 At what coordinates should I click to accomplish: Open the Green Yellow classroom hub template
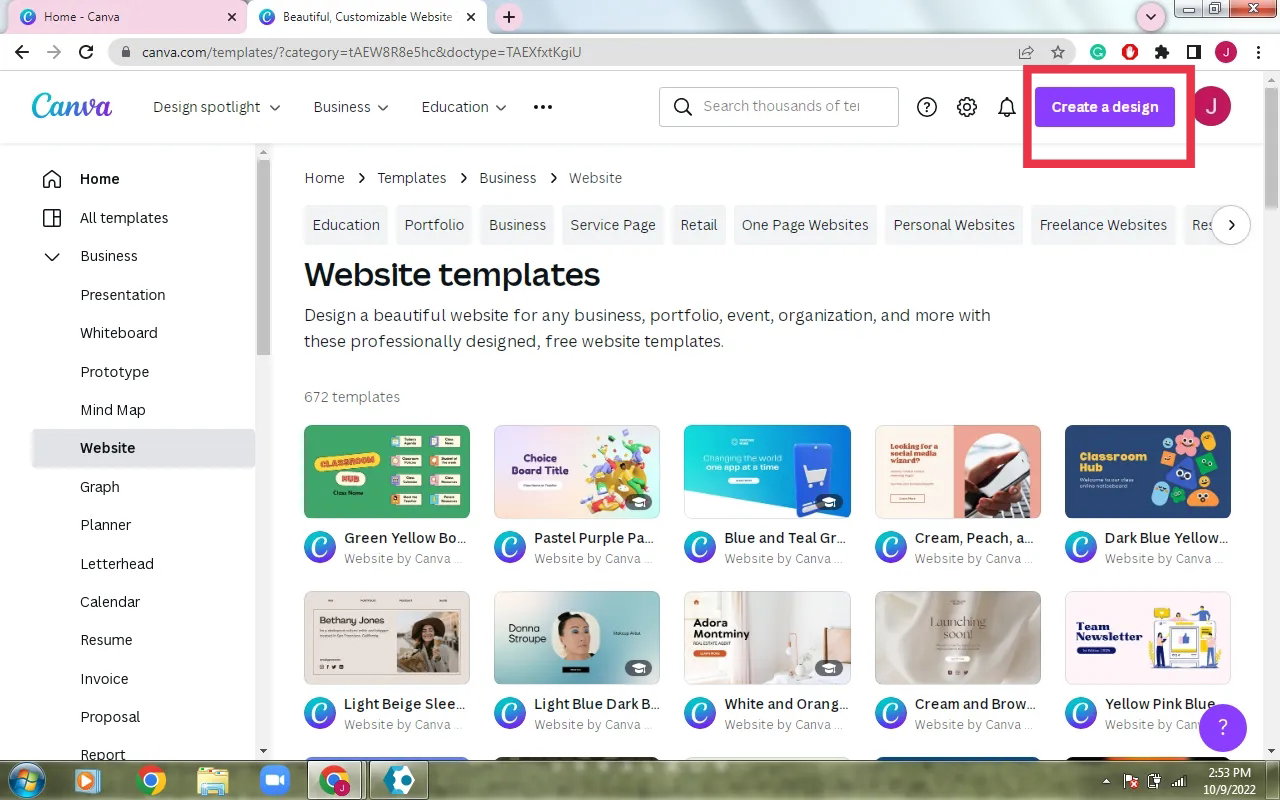click(387, 471)
